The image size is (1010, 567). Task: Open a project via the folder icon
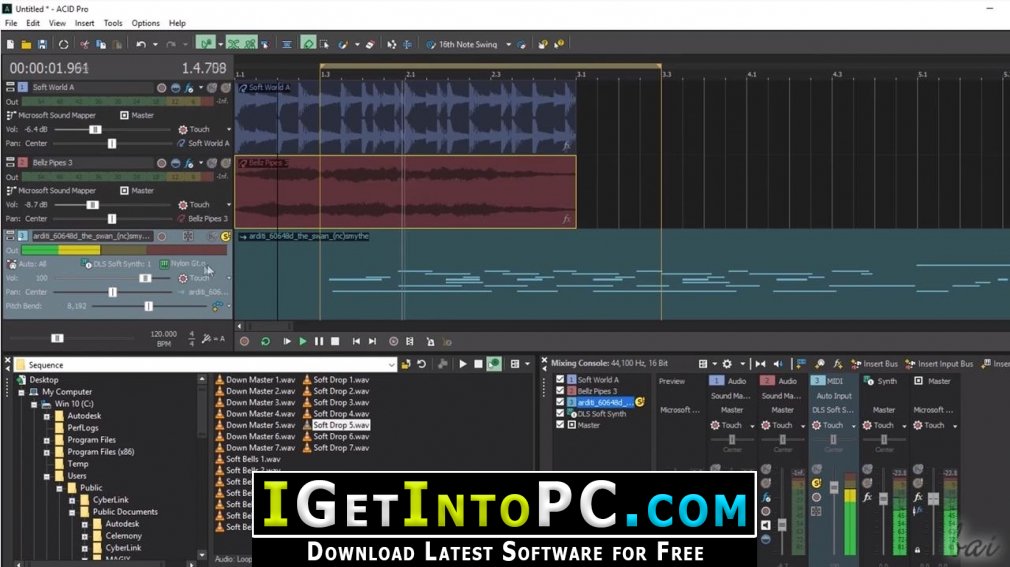pos(26,44)
